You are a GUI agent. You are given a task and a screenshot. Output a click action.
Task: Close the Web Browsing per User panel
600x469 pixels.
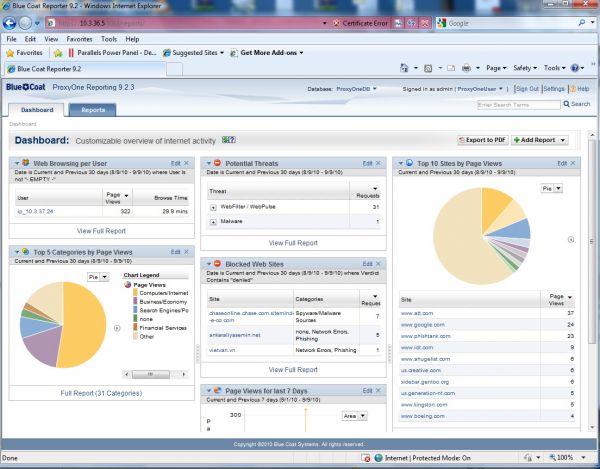186,163
